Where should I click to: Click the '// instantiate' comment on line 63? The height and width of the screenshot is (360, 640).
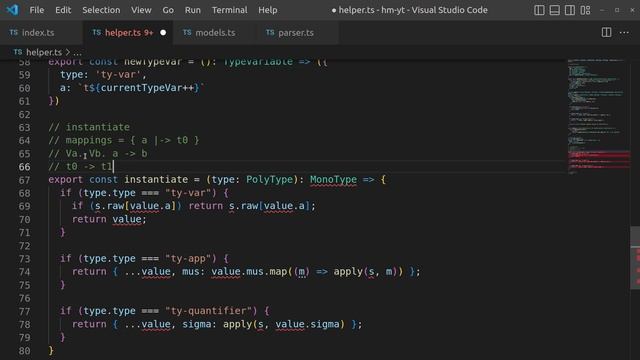(x=89, y=127)
